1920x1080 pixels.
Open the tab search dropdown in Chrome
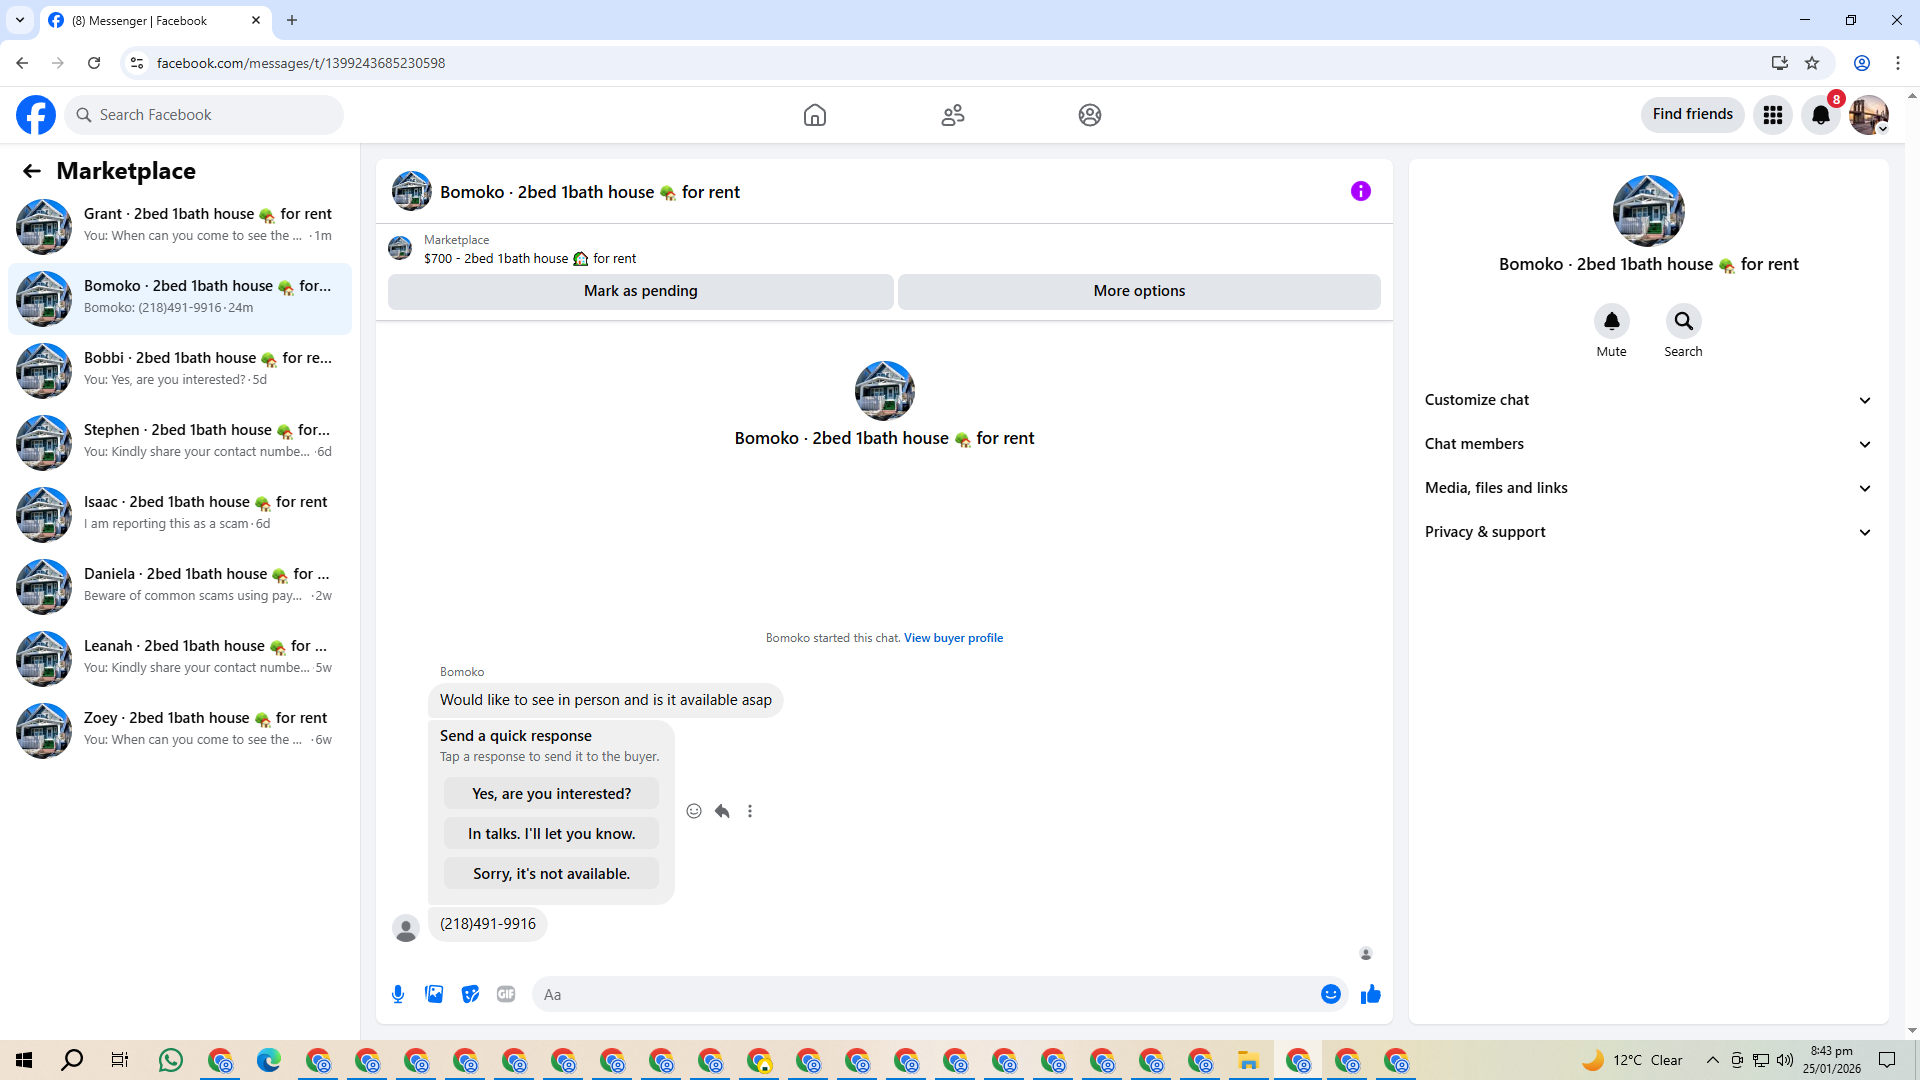(20, 20)
